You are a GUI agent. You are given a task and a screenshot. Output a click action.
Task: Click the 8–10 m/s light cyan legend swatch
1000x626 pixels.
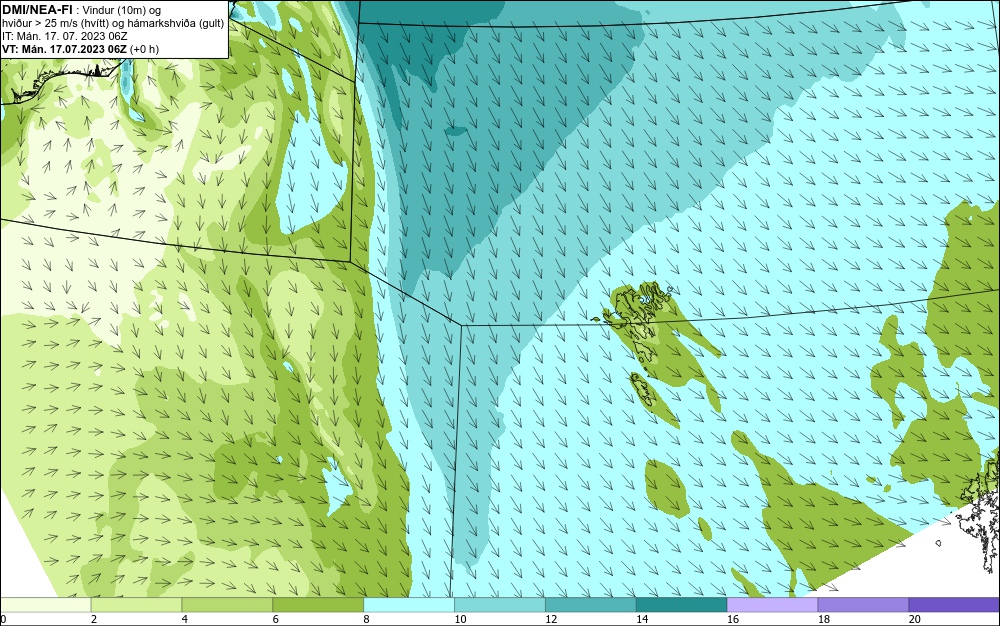click(409, 605)
